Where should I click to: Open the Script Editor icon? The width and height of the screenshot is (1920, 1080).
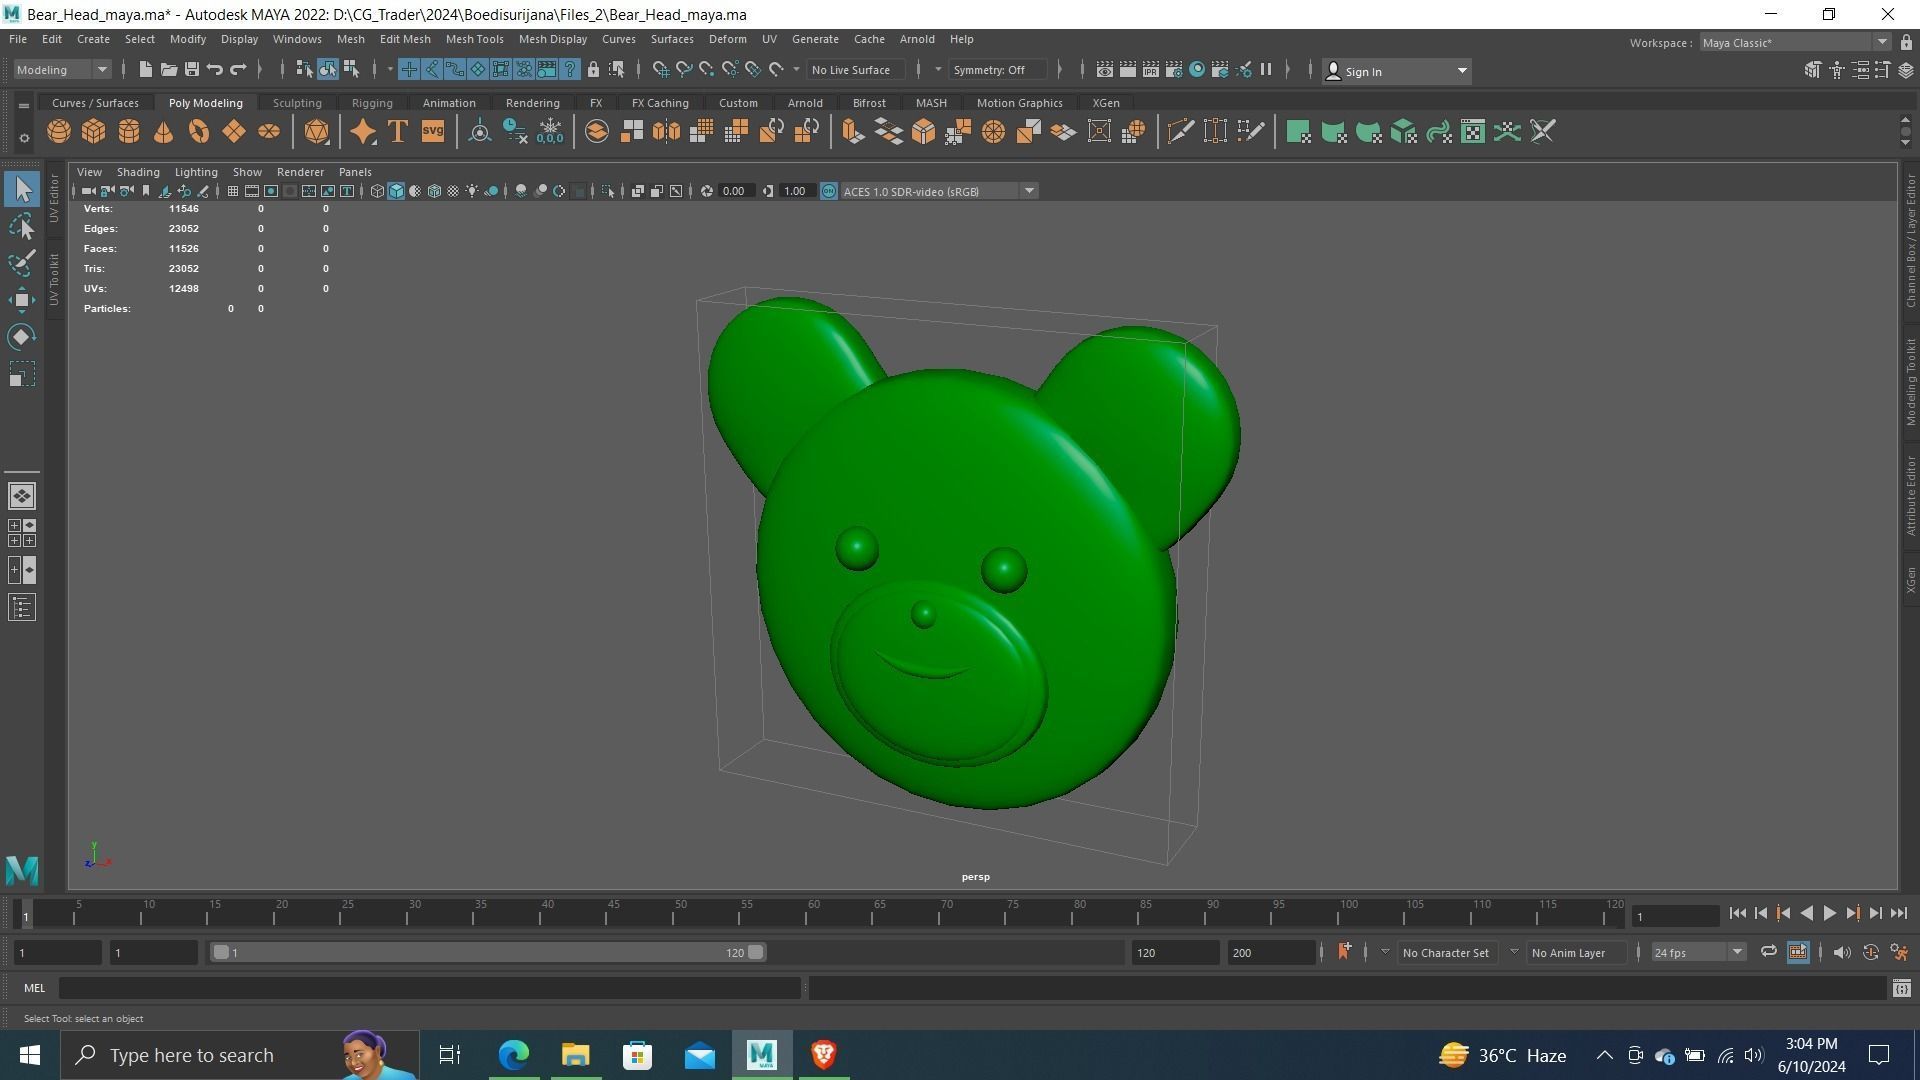click(1901, 989)
